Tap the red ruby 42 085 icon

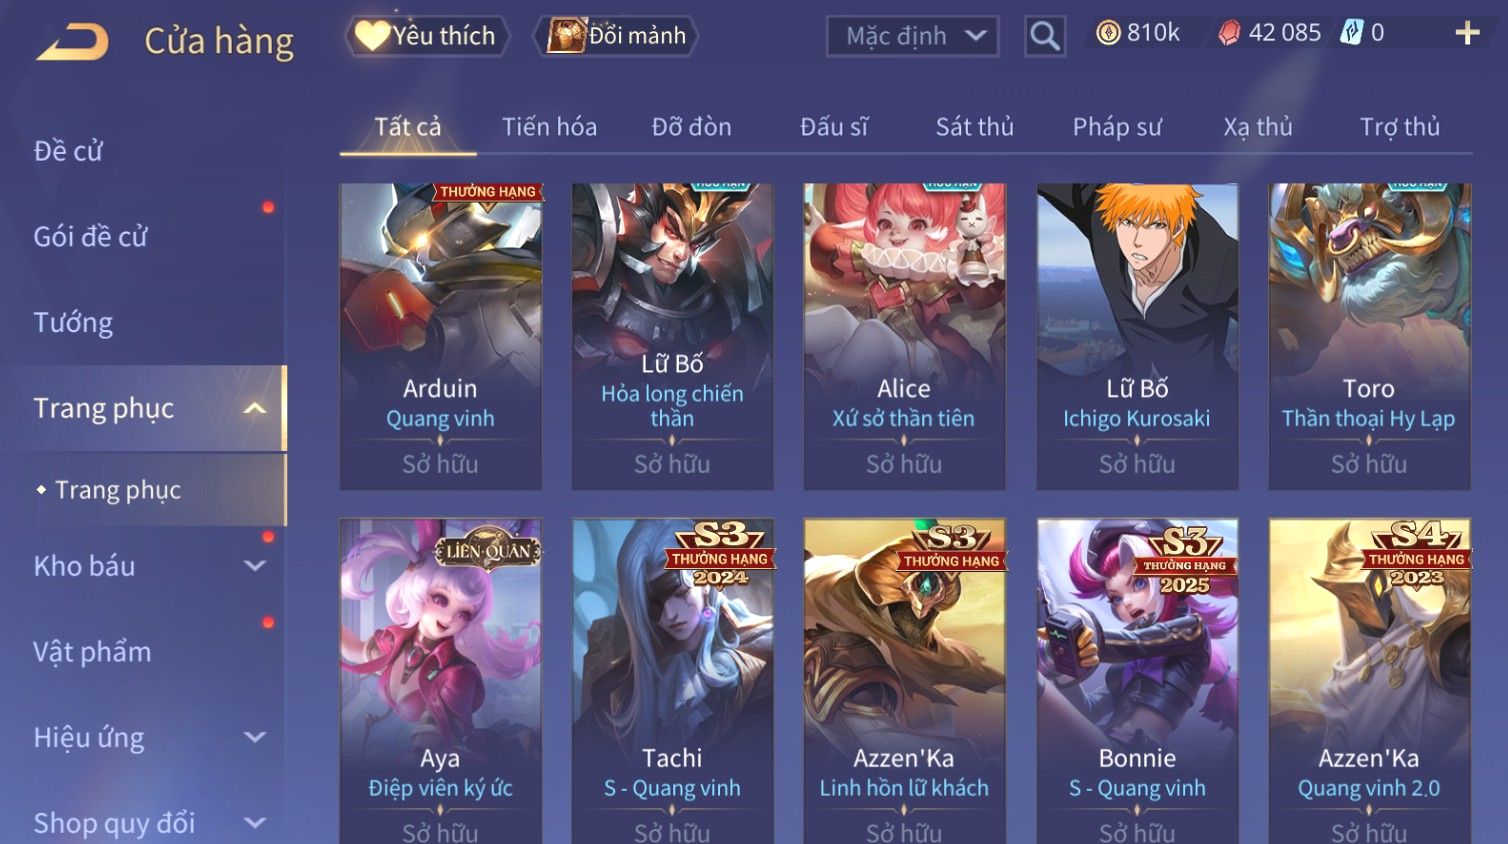coord(1229,33)
